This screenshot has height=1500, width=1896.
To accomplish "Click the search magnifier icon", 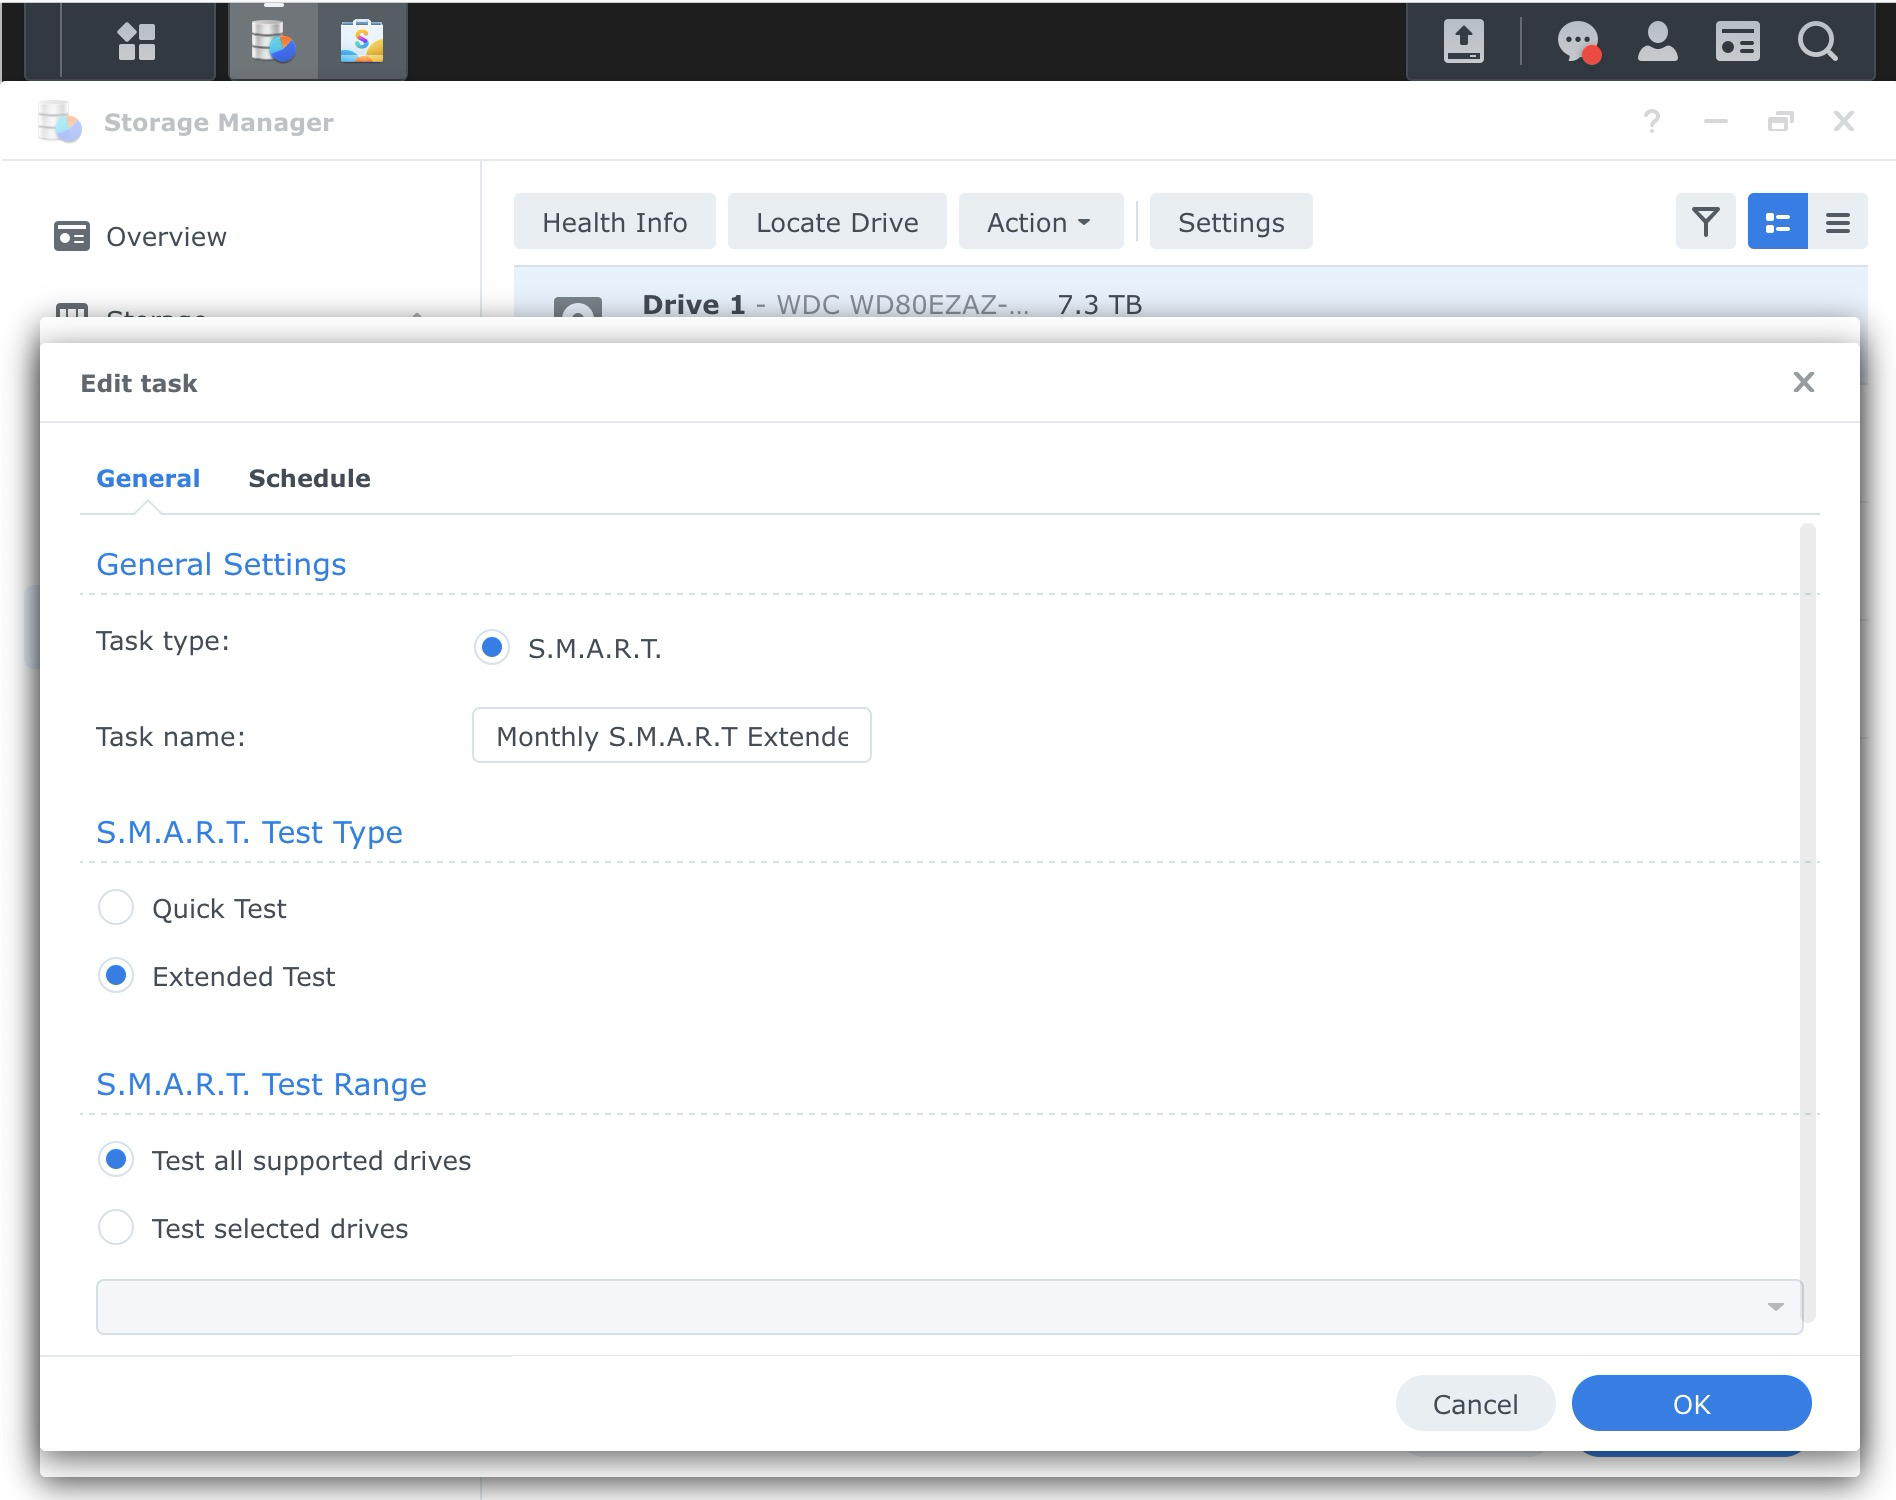I will point(1817,42).
